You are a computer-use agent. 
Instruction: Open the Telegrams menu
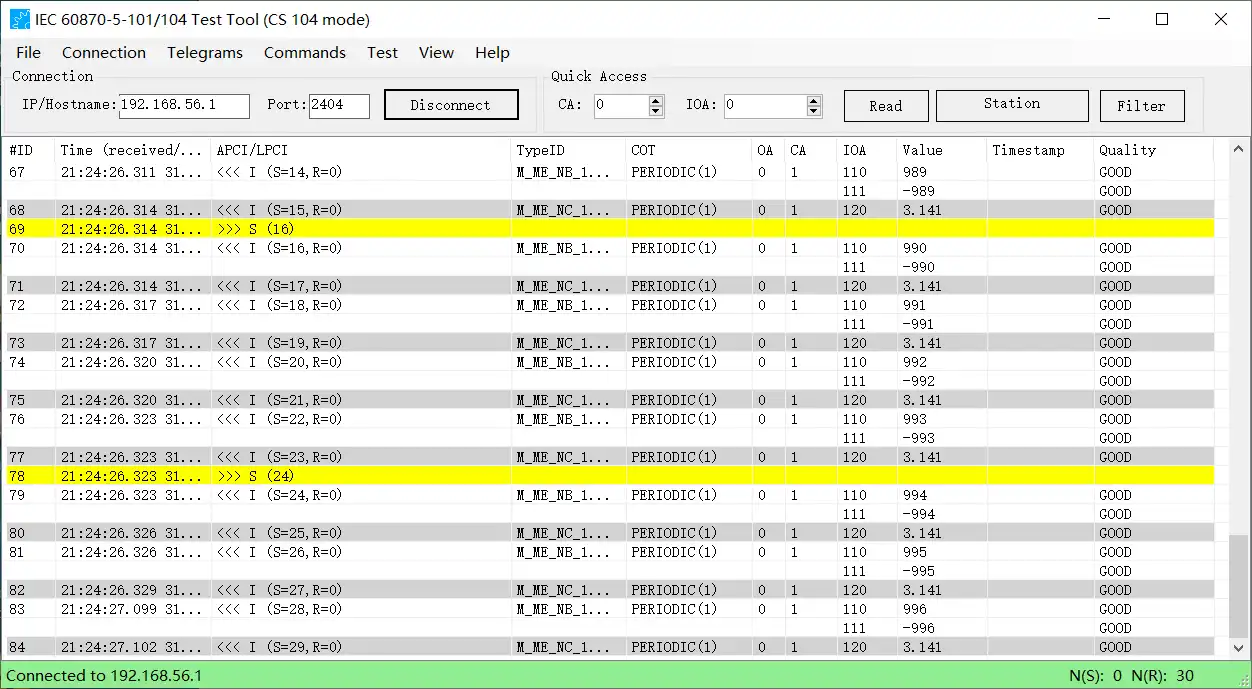coord(205,53)
